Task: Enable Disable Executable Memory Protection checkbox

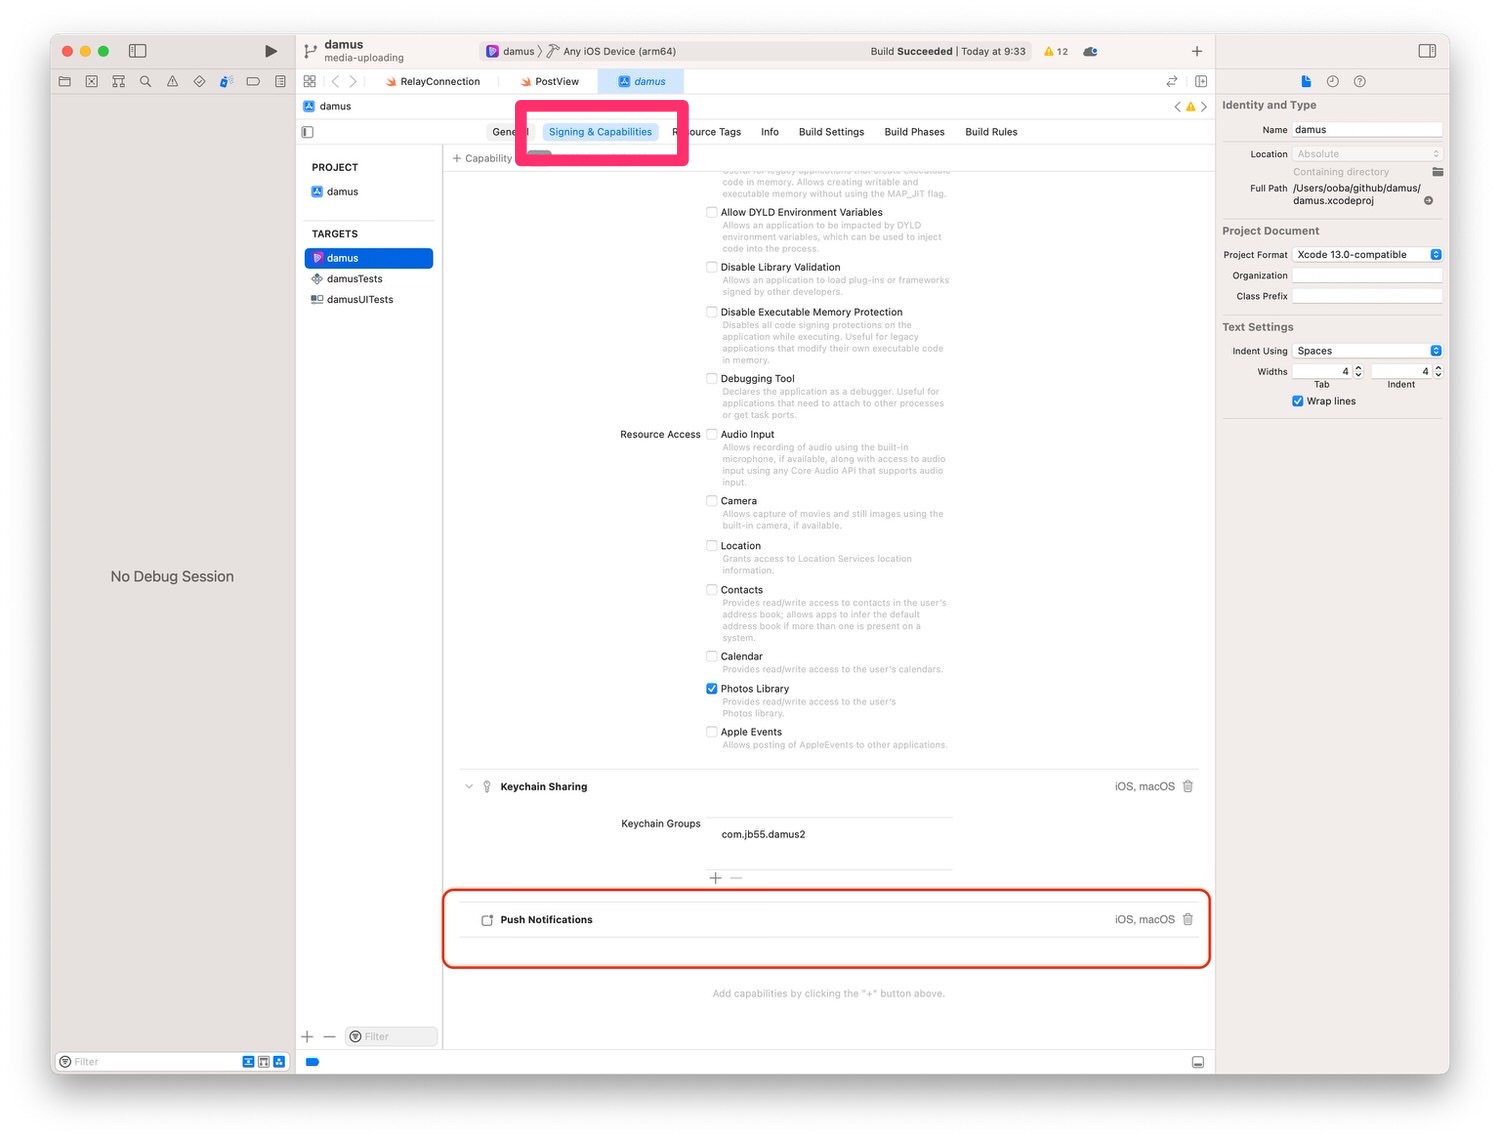Action: point(712,312)
